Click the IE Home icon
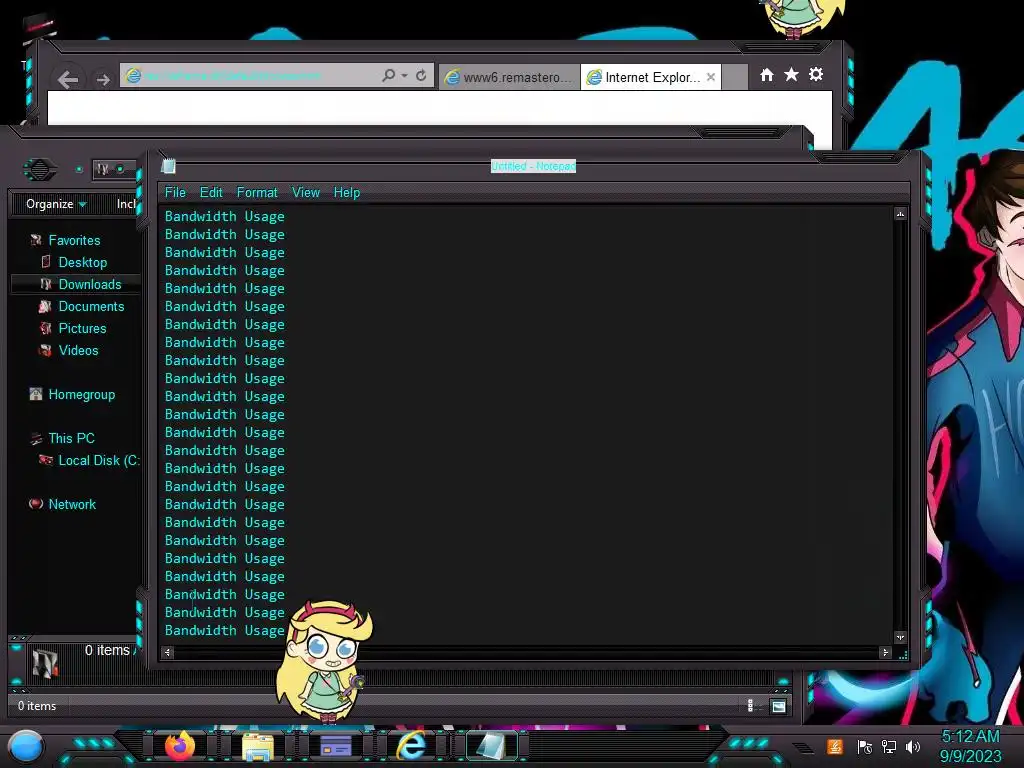1024x768 pixels. (x=767, y=74)
